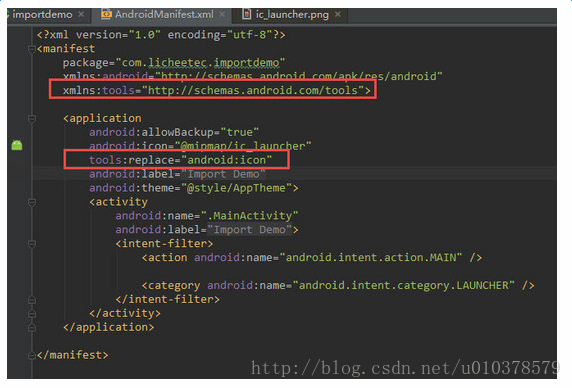Click the application android:label "Import Demo" value

click(224, 174)
